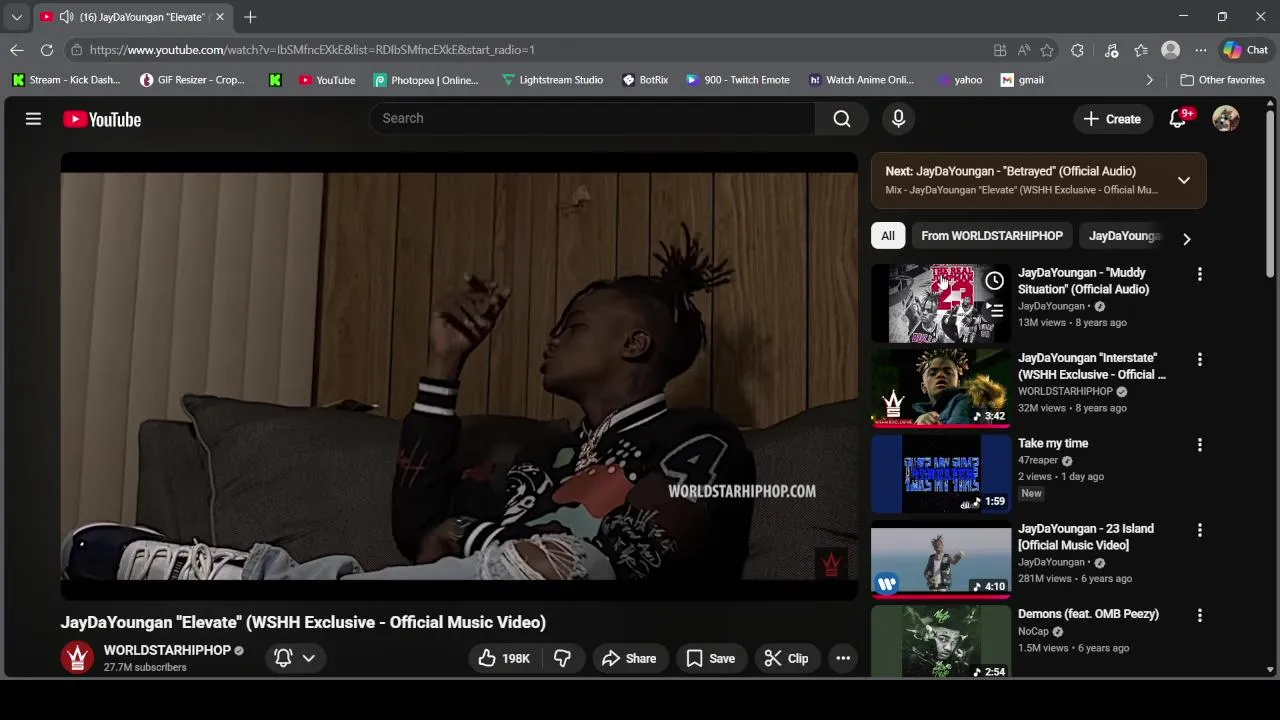This screenshot has height=720, width=1280.
Task: Open the gmail bookmark
Action: tap(1022, 80)
